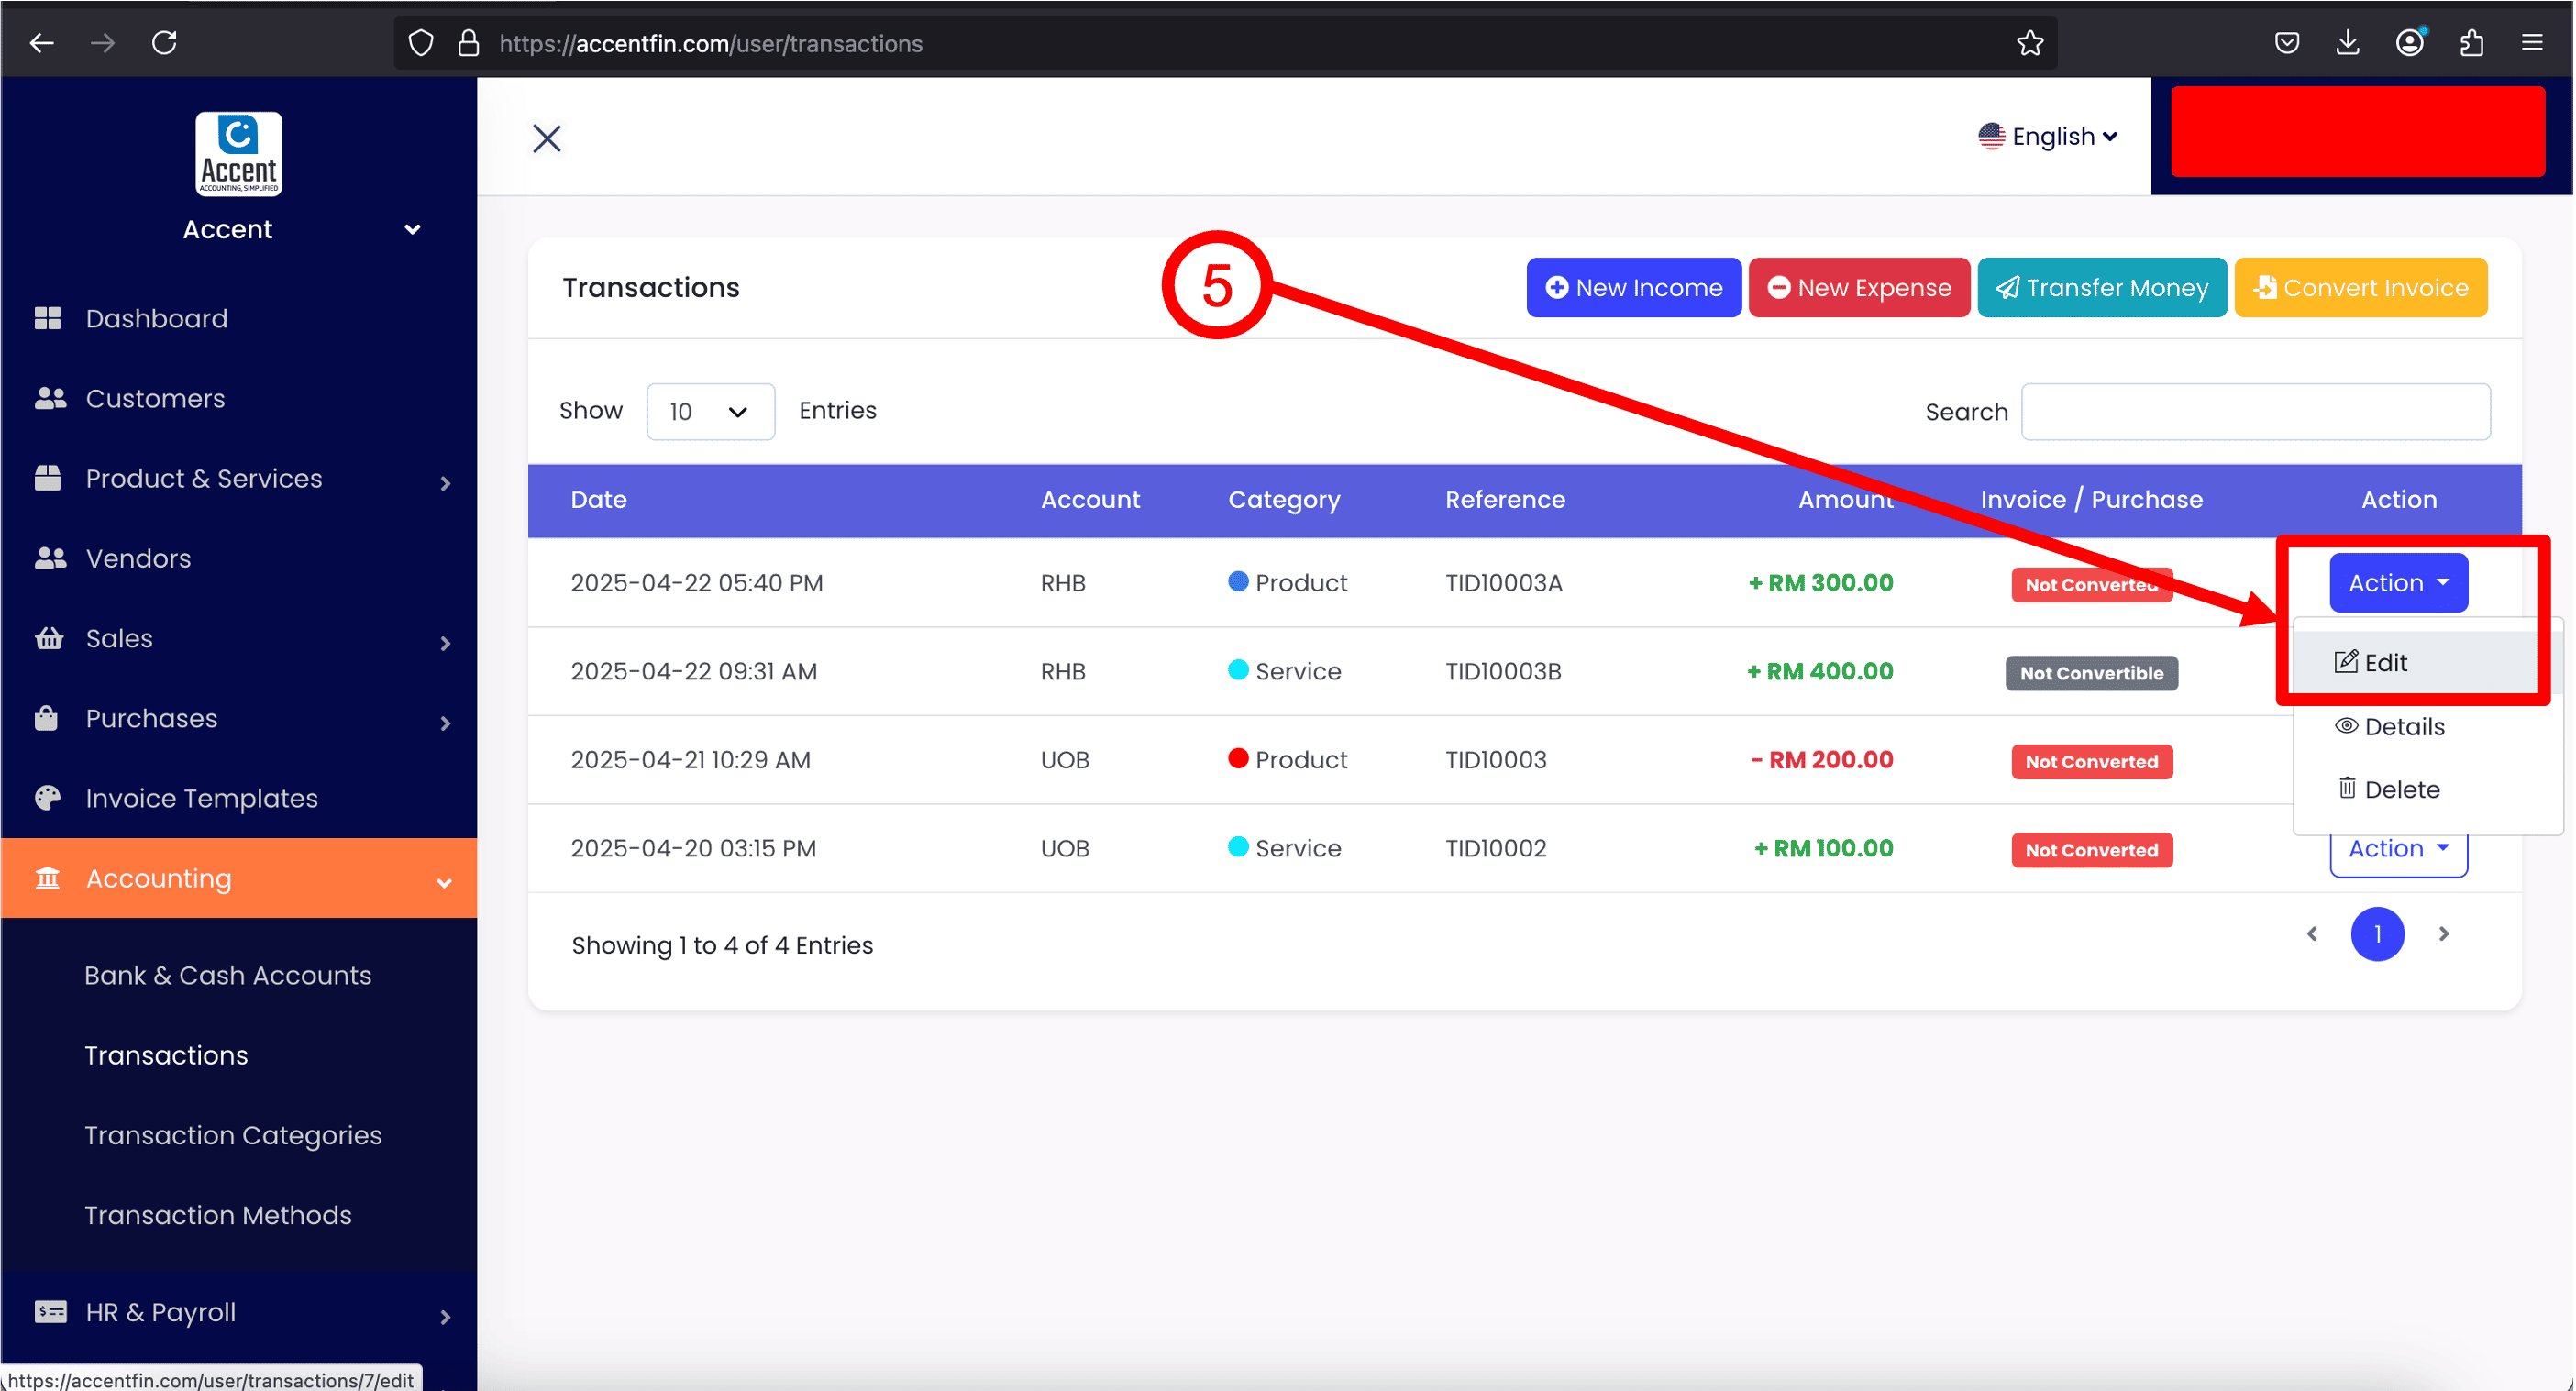Open the Transaction Categories link
2576x1391 pixels.
(x=233, y=1135)
